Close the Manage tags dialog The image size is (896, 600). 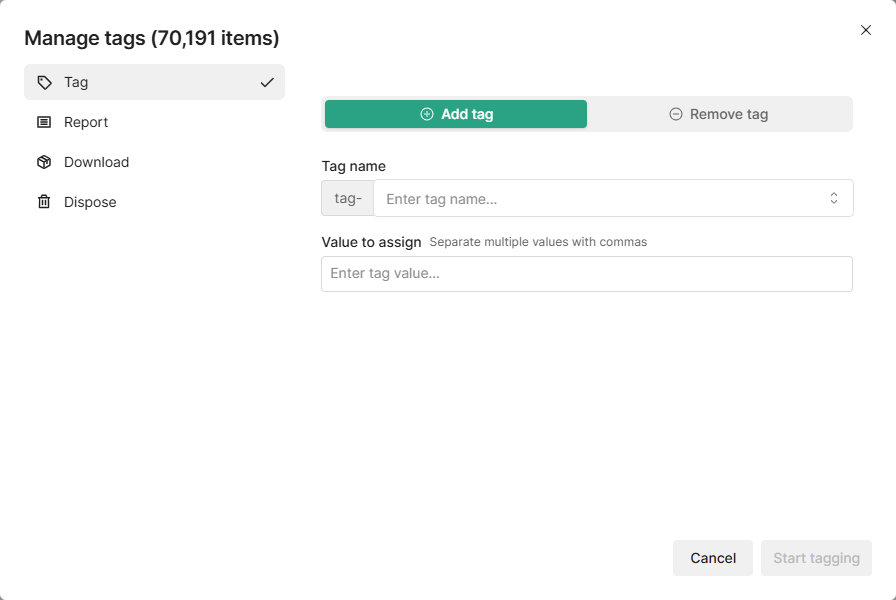866,30
